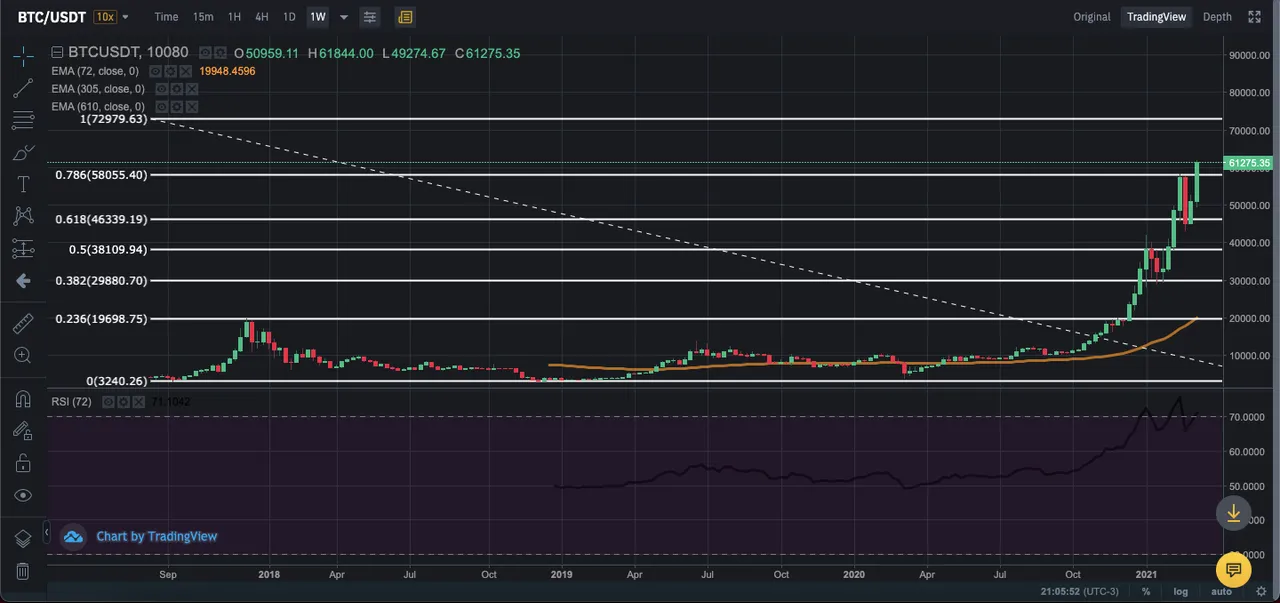This screenshot has width=1280, height=603.
Task: Click the orange EMA value 19948.4596
Action: pos(228,71)
